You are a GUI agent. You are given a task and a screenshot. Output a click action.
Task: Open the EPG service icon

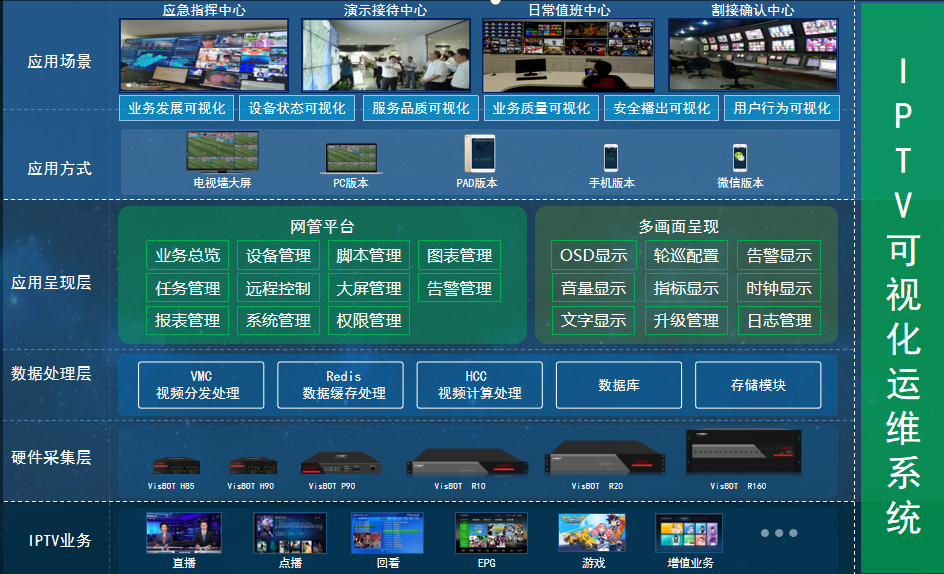[x=486, y=533]
